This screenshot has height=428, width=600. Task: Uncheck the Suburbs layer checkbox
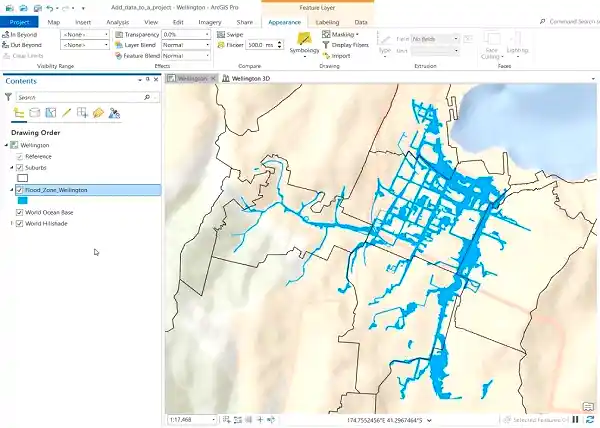point(20,167)
